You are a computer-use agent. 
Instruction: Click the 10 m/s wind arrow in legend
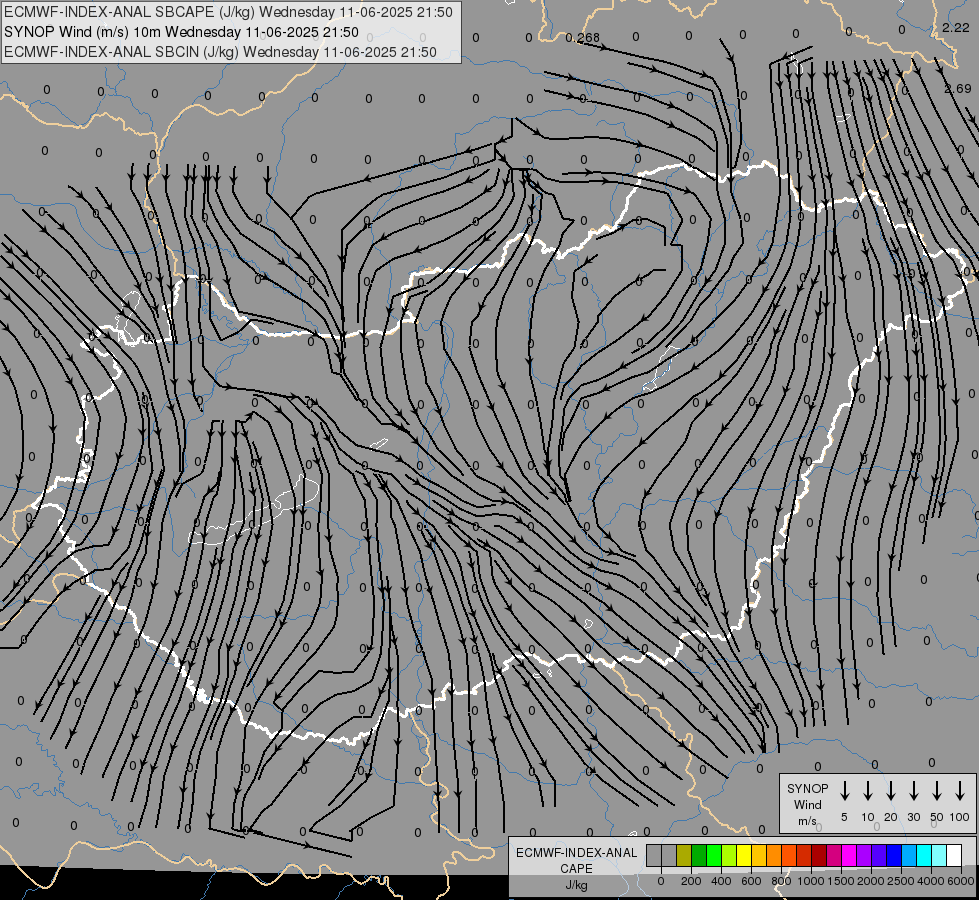867,790
